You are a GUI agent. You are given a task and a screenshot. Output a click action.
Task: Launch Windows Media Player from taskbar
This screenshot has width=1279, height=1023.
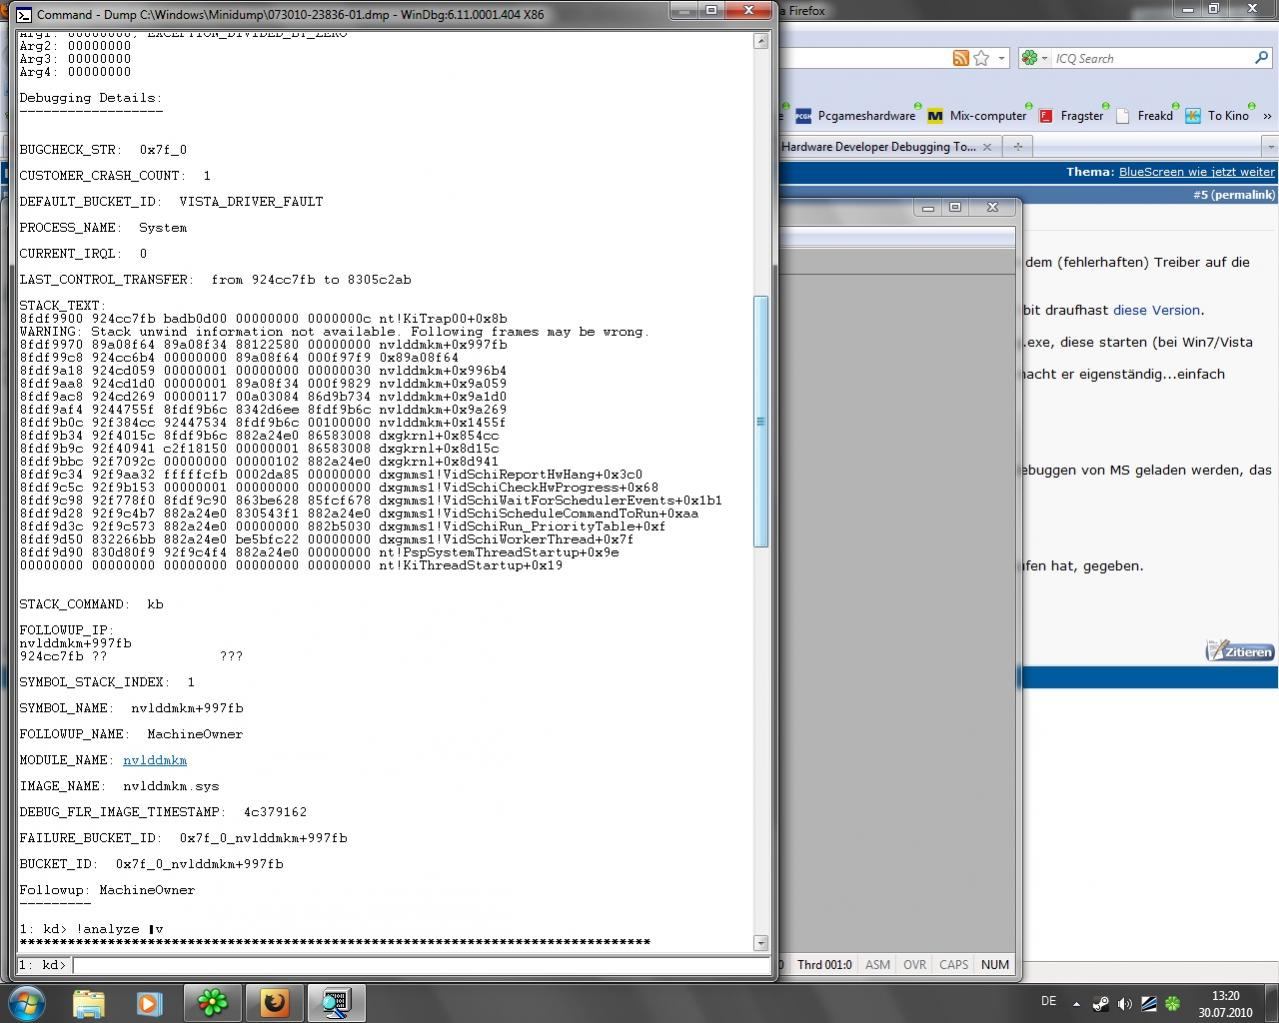[x=150, y=1002]
